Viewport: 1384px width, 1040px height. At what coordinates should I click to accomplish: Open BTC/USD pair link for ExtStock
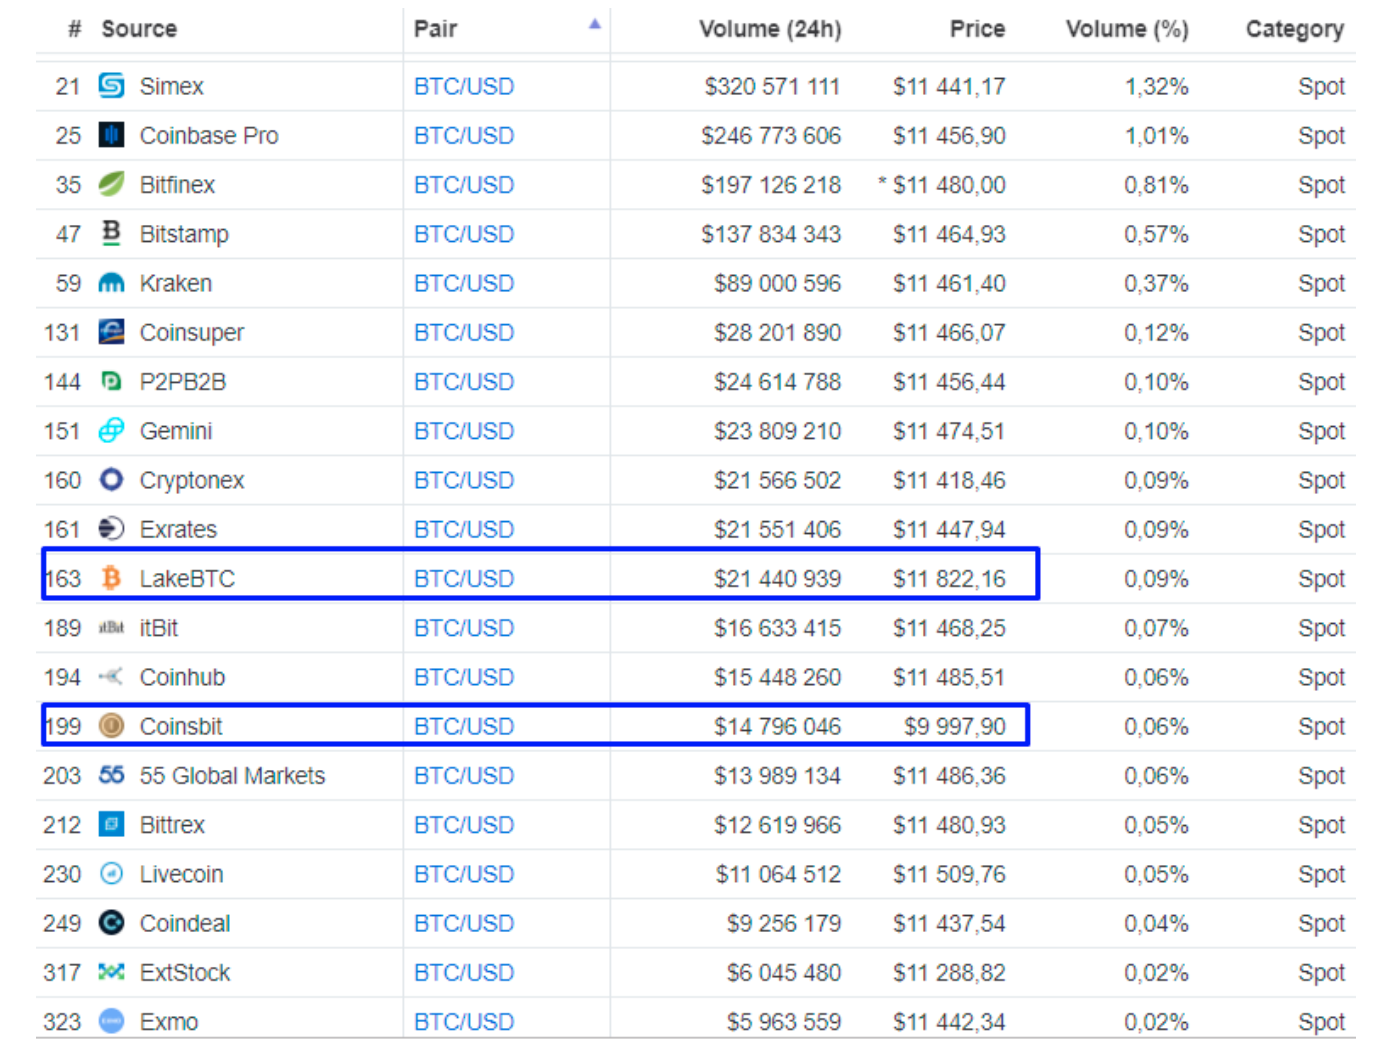point(464,972)
